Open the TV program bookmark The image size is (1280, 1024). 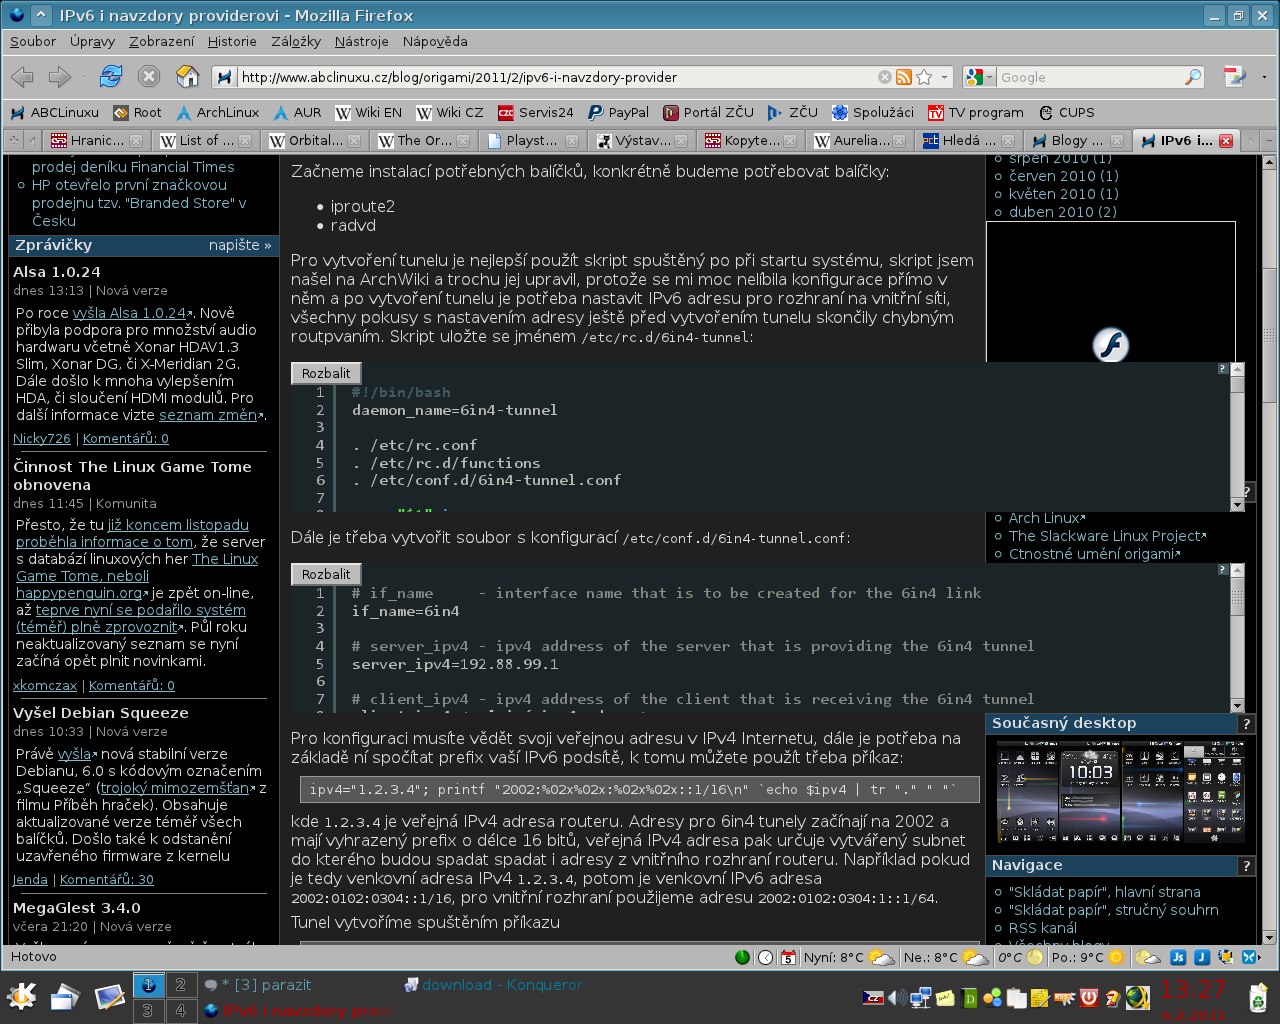[975, 113]
